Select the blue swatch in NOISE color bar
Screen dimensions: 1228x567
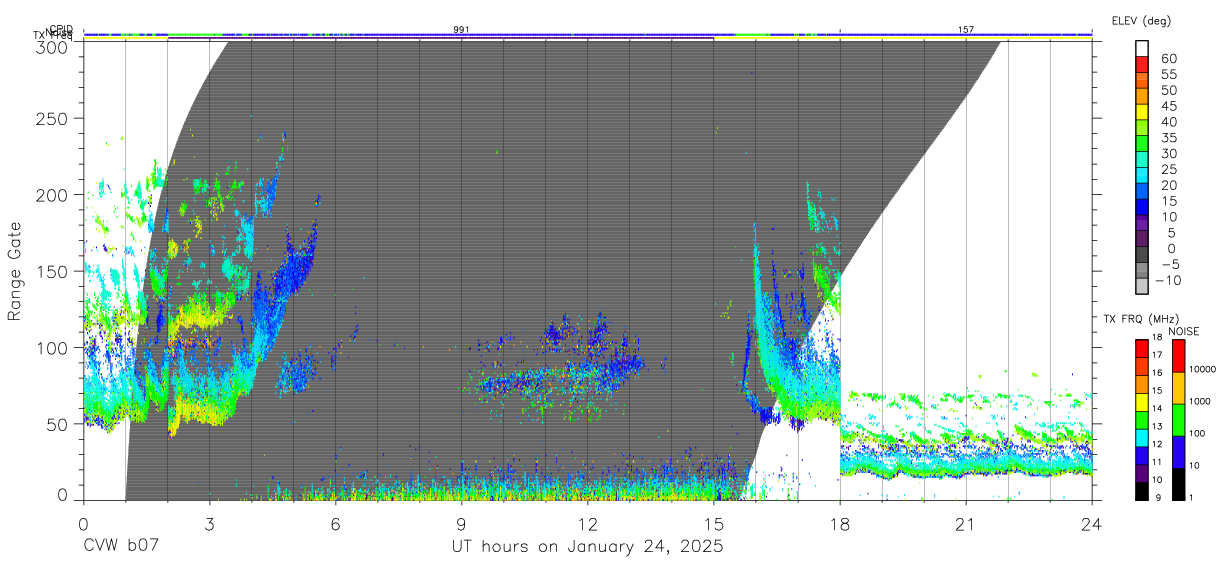coord(1177,452)
